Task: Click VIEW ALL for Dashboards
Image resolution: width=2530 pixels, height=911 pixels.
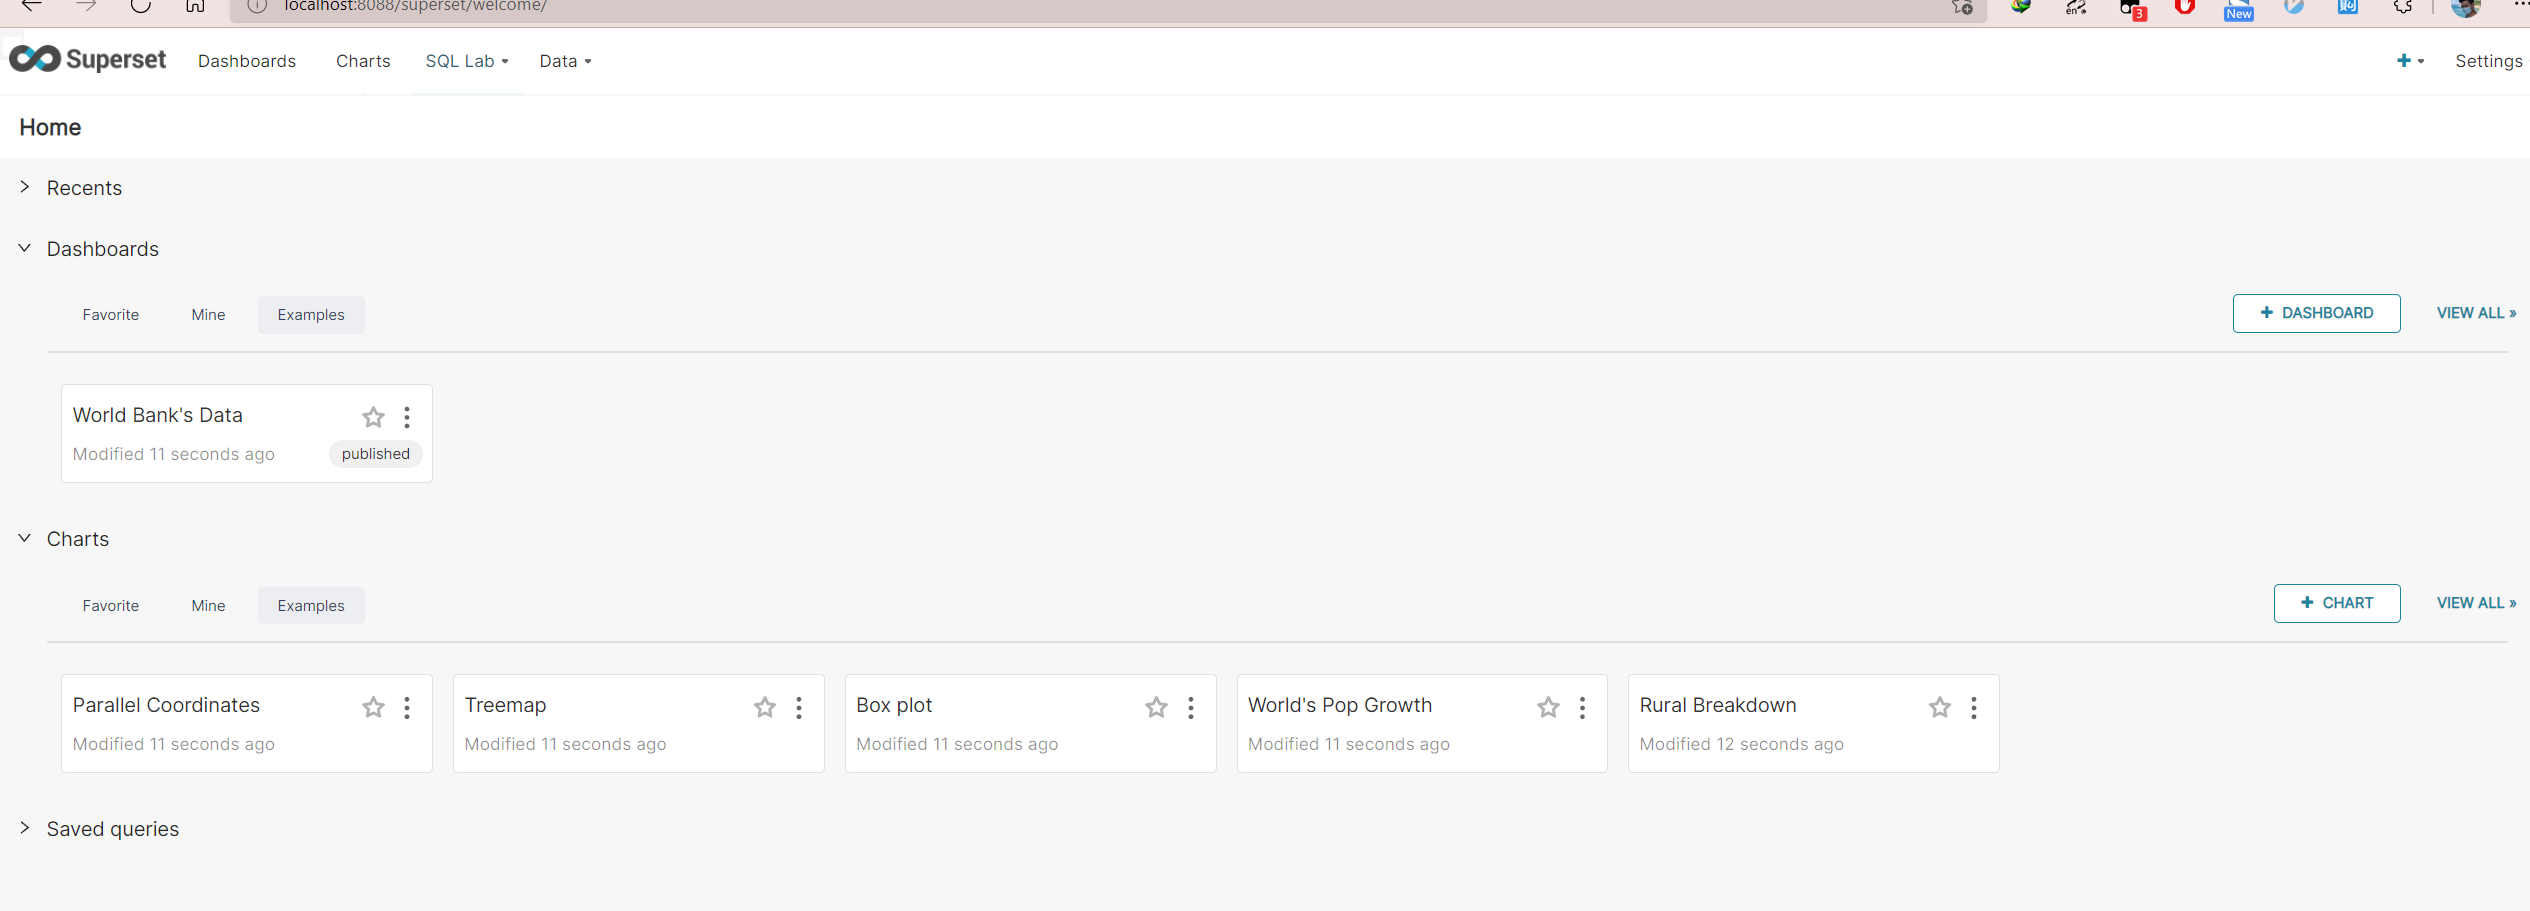Action: pos(2476,313)
